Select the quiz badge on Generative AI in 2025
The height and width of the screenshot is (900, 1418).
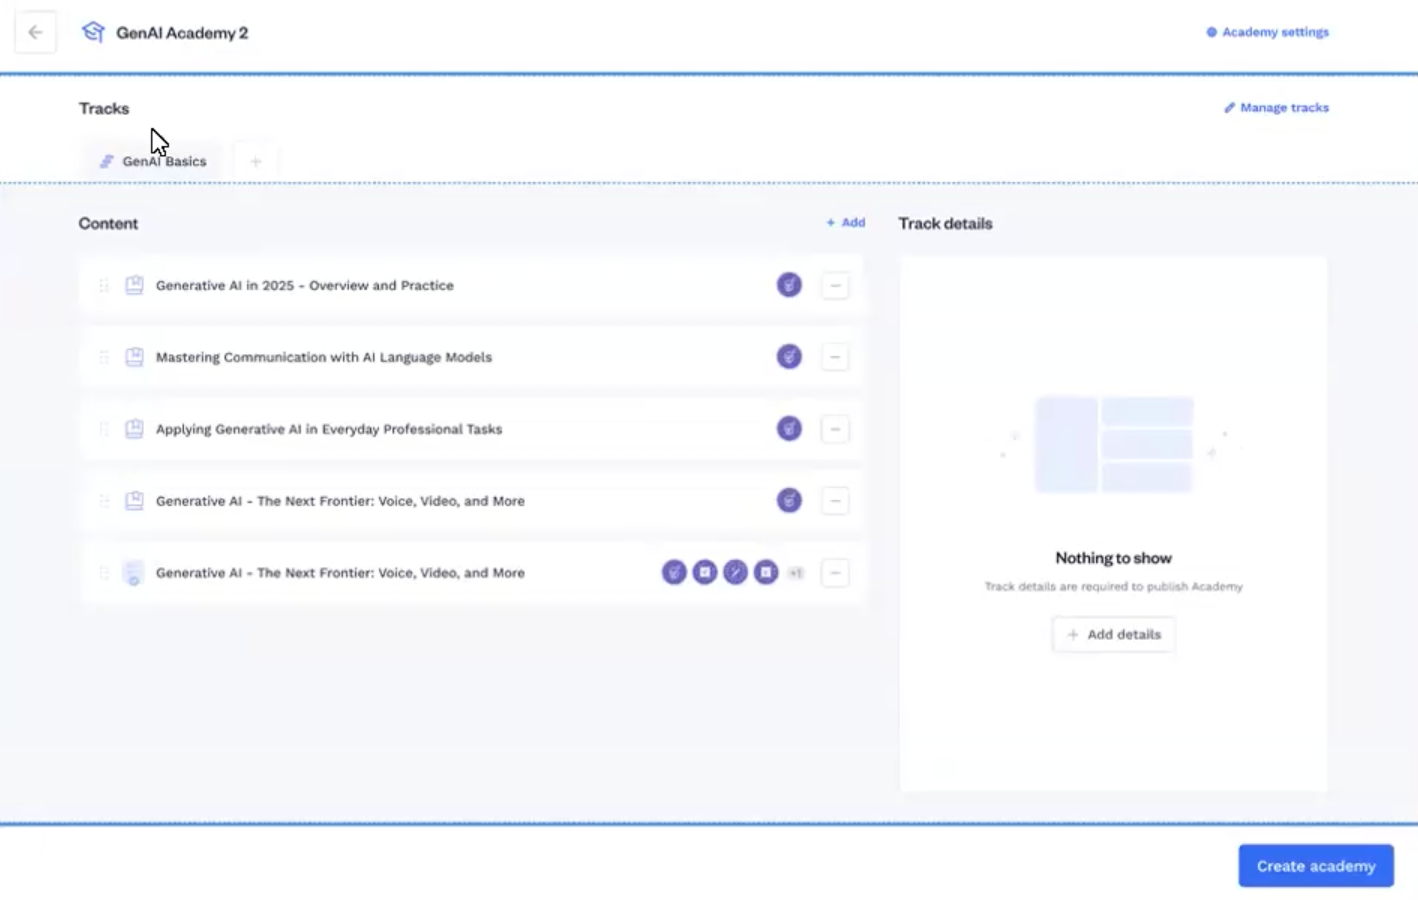(789, 285)
